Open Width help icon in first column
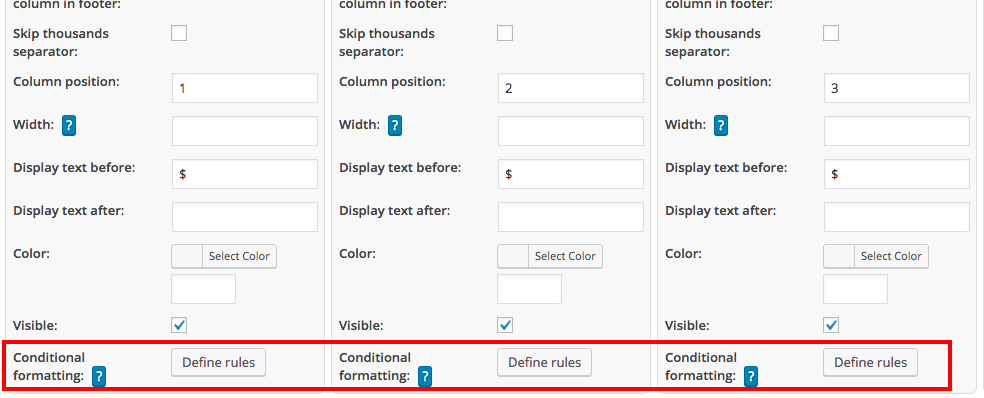The height and width of the screenshot is (398, 984). pyautogui.click(x=69, y=126)
